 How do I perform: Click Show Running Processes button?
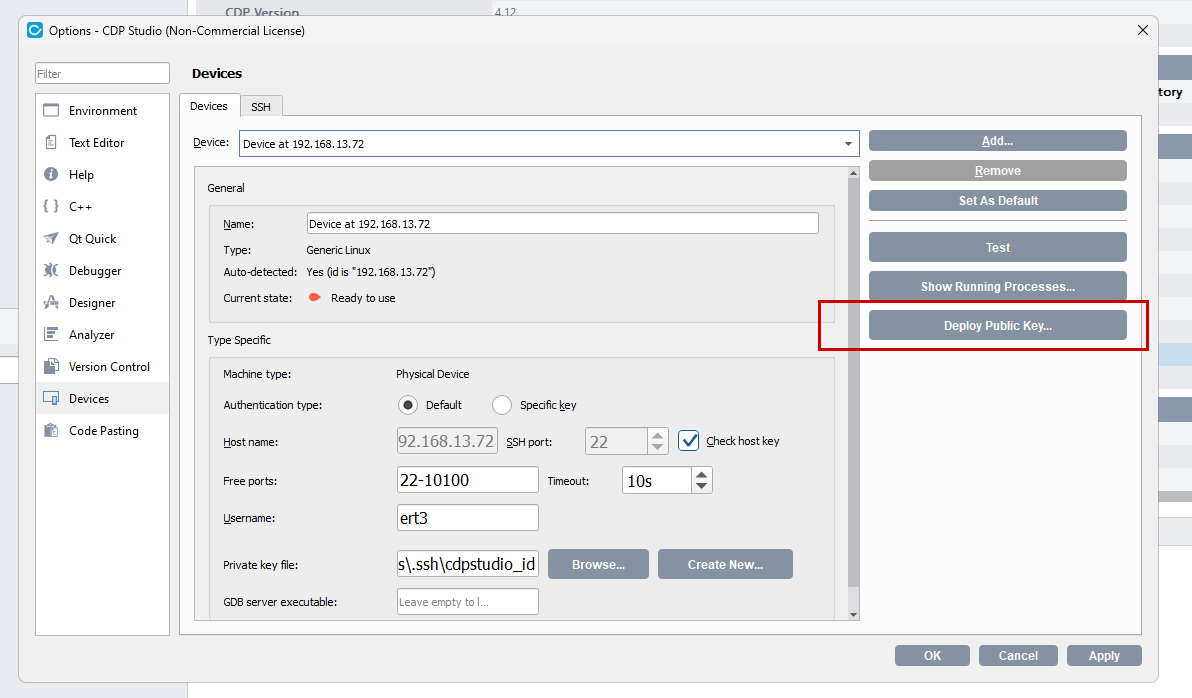(x=997, y=287)
